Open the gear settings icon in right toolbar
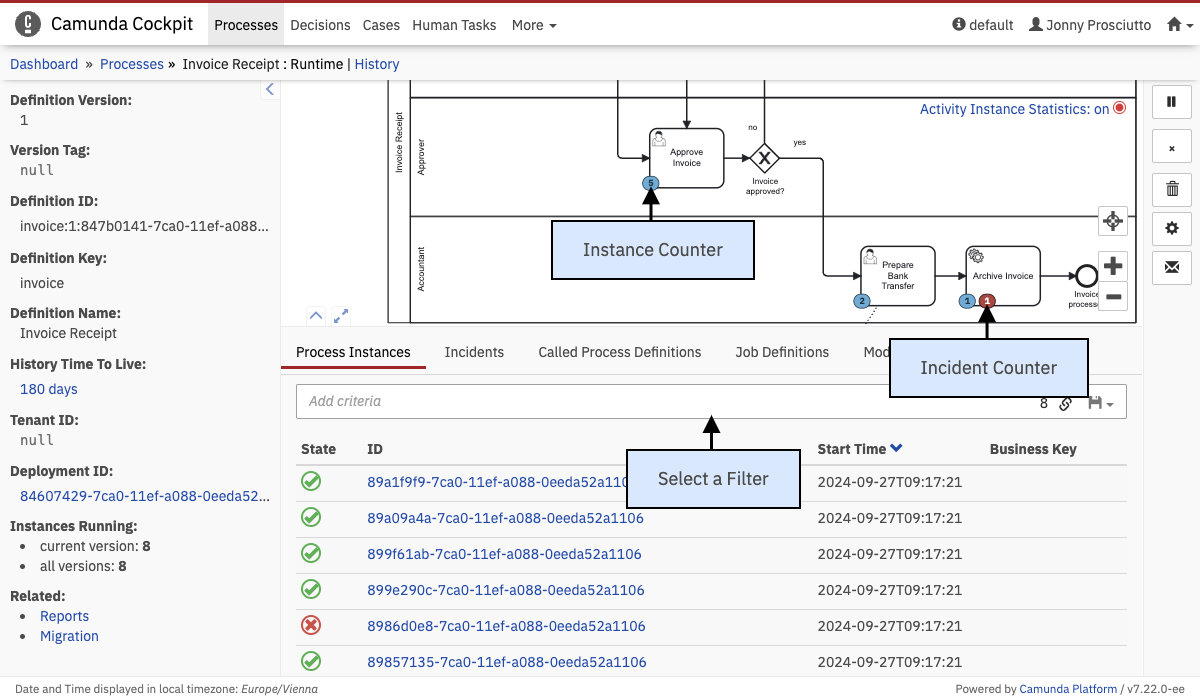 coord(1172,228)
